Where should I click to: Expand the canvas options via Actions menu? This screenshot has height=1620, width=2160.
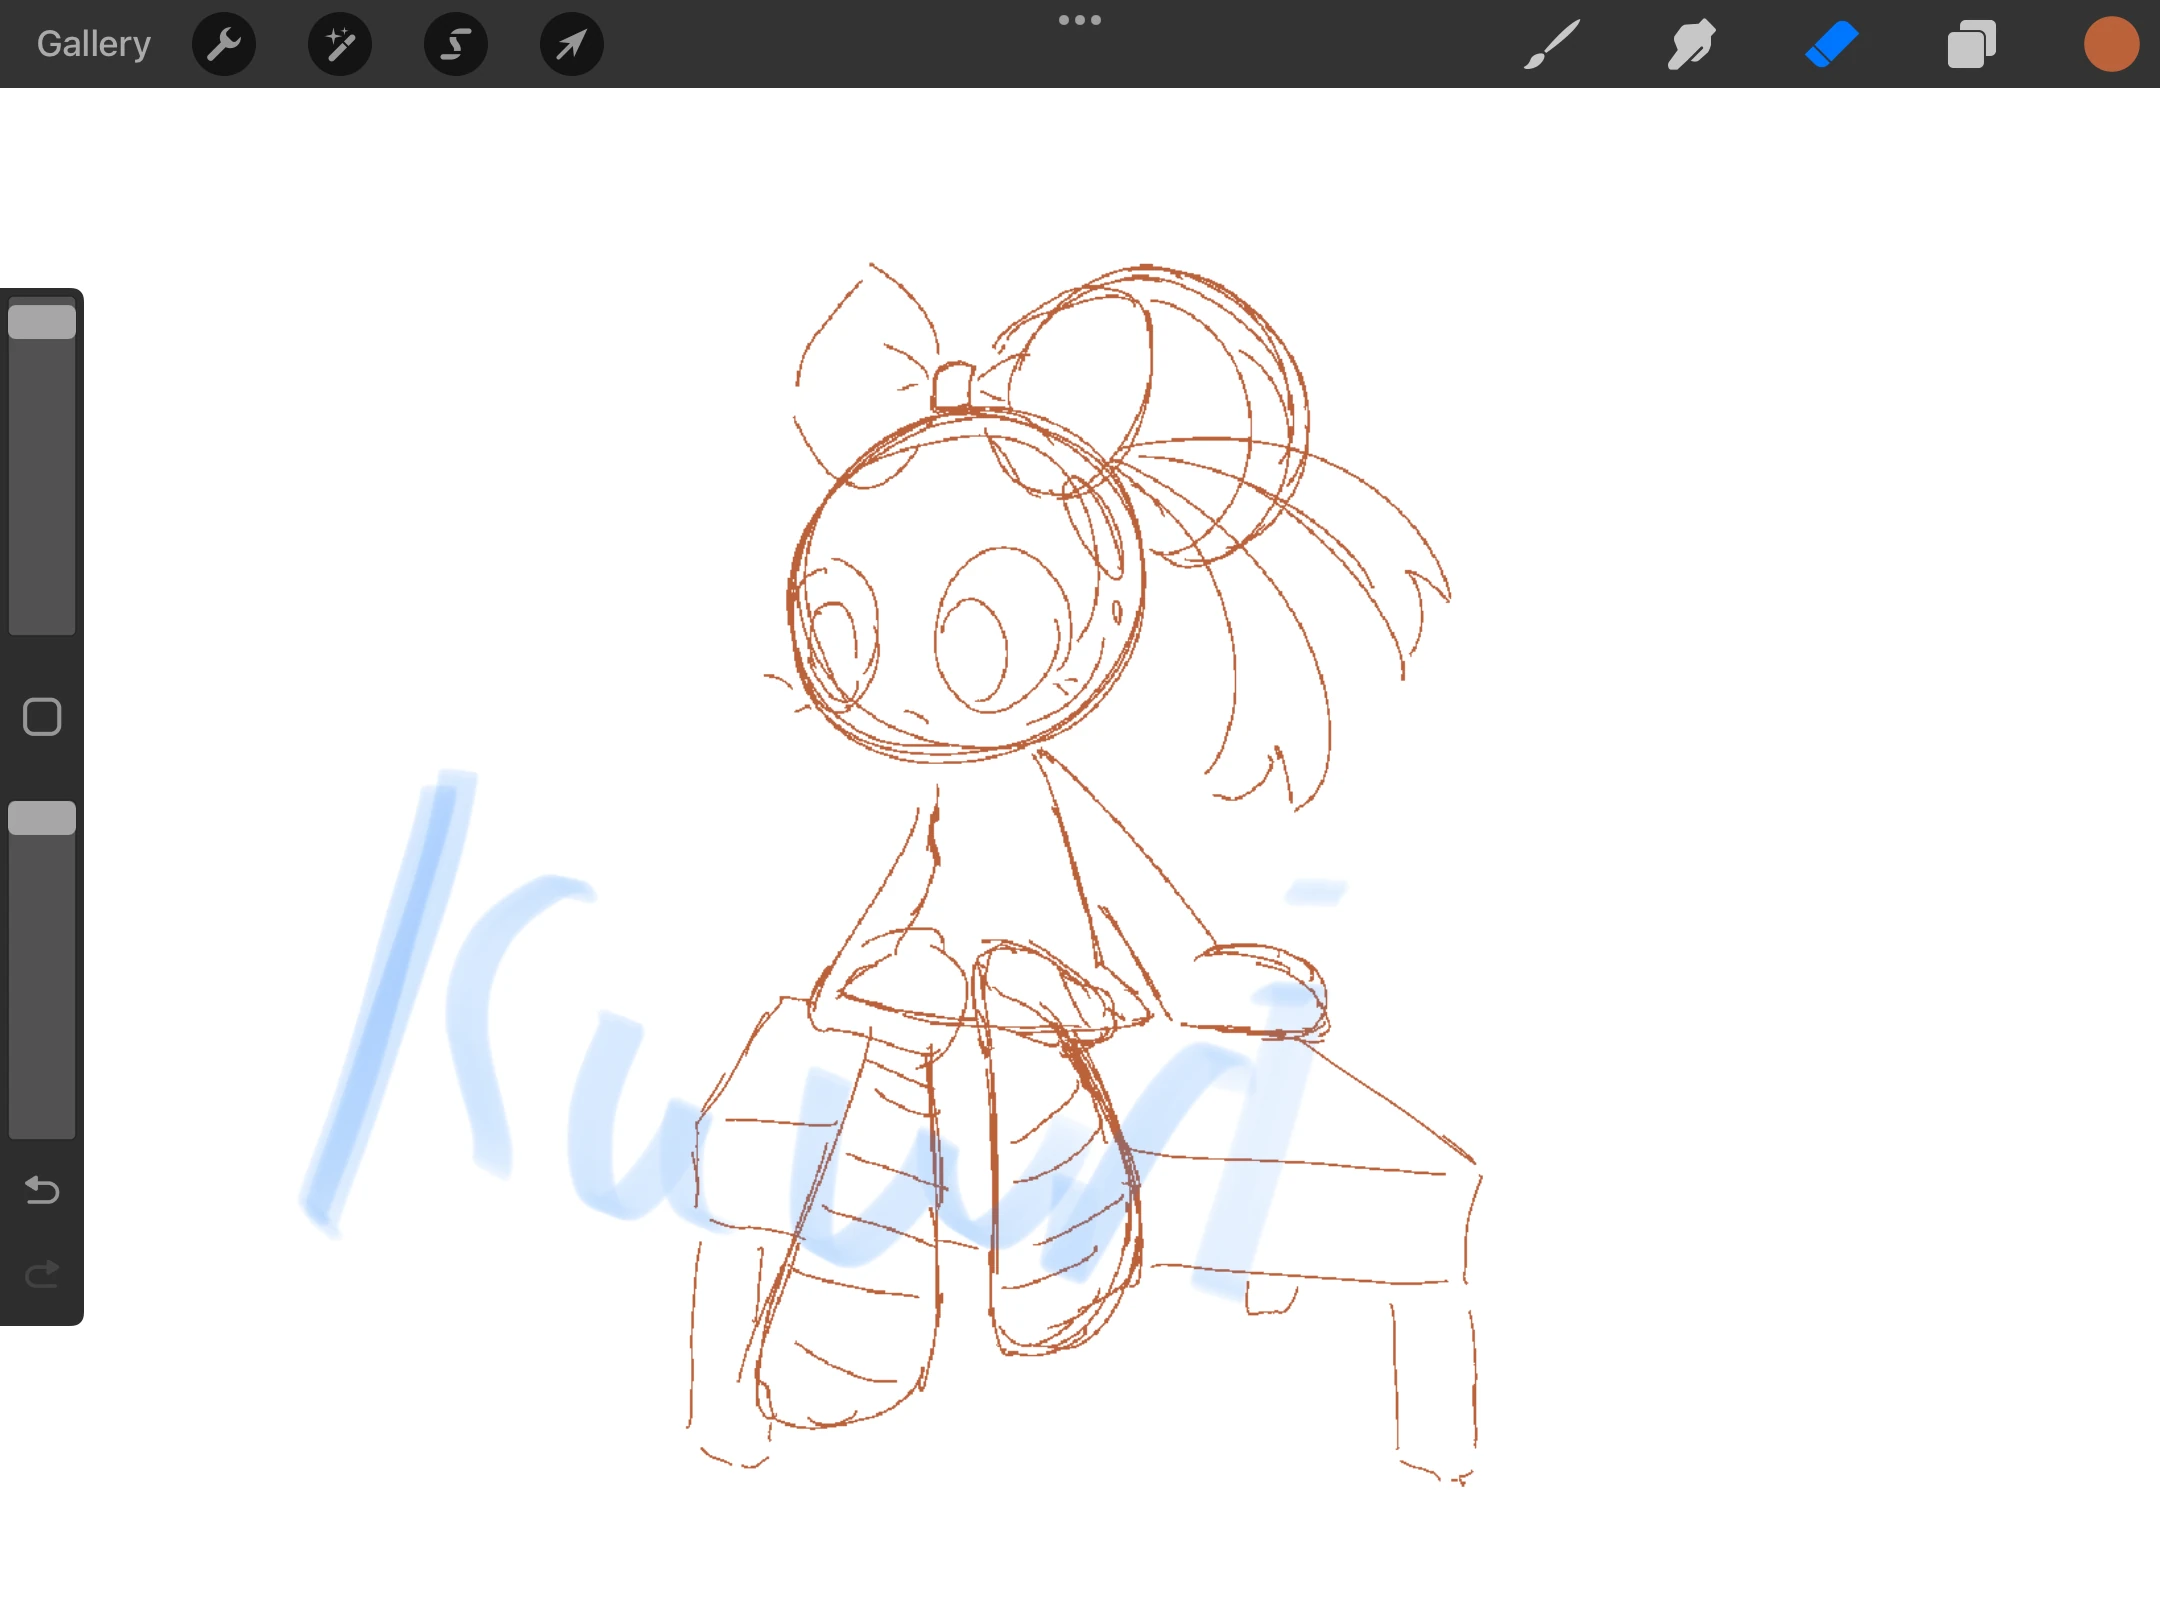click(x=223, y=43)
